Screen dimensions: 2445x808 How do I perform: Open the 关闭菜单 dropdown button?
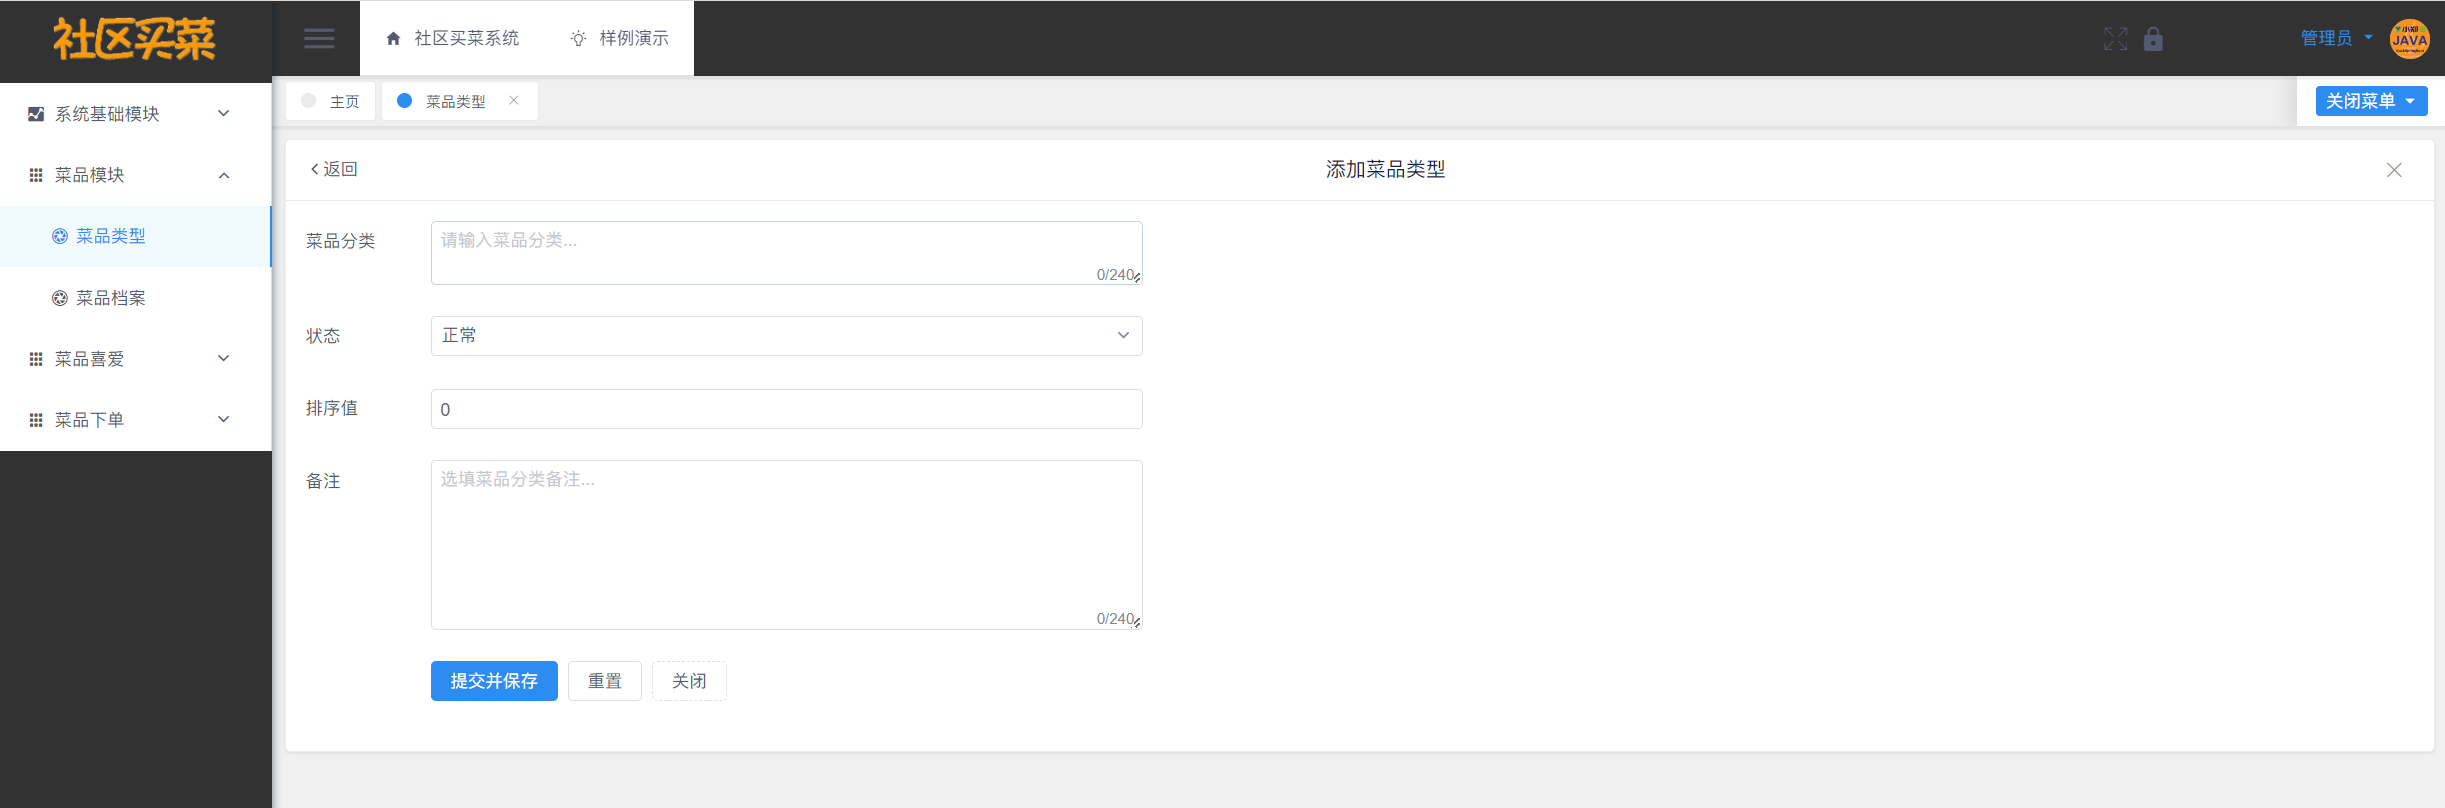coord(2372,101)
